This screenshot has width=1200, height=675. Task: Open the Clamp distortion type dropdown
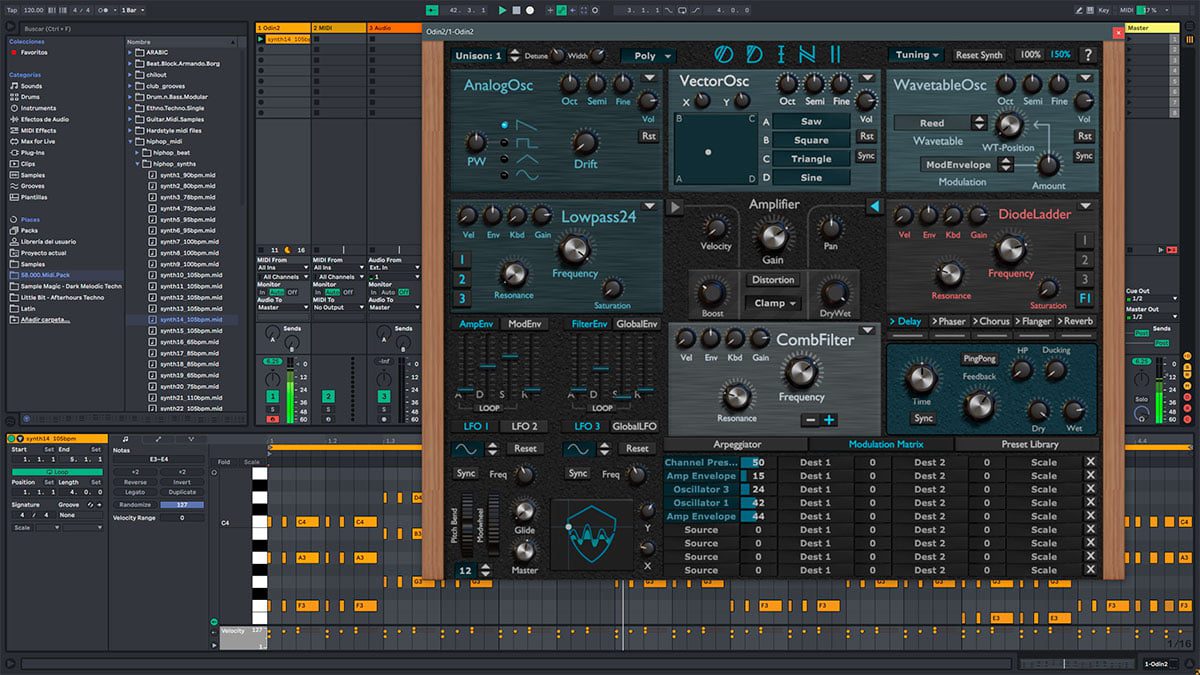point(773,303)
